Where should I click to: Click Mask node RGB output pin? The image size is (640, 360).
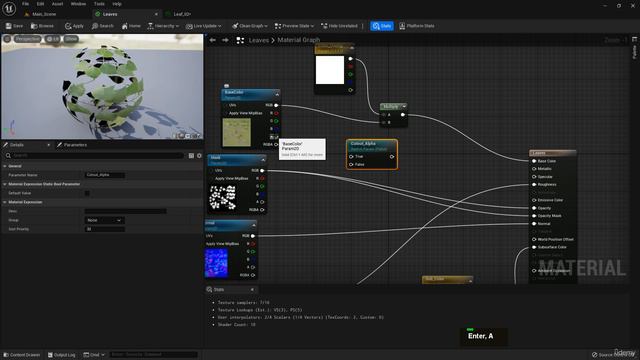point(262,171)
